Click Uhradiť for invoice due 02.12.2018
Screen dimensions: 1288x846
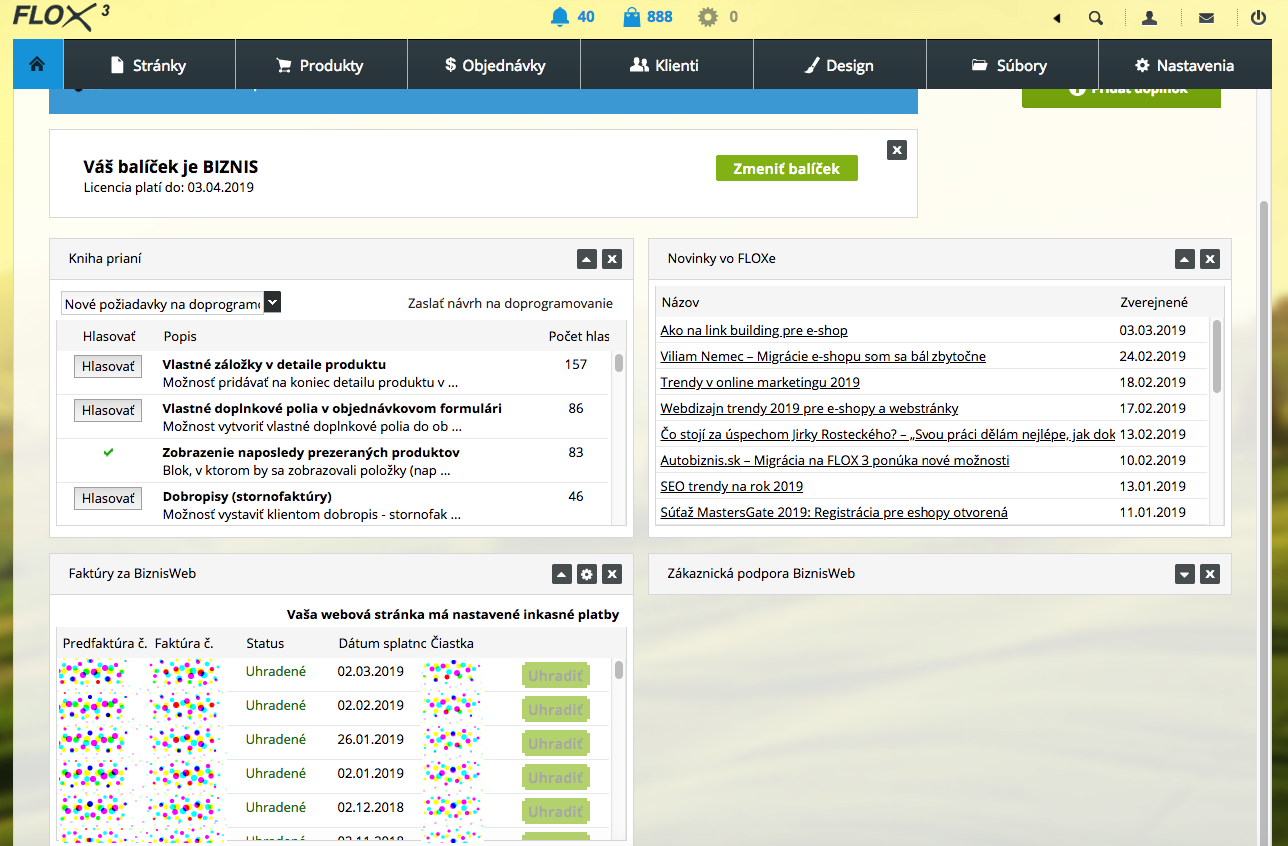click(x=555, y=811)
